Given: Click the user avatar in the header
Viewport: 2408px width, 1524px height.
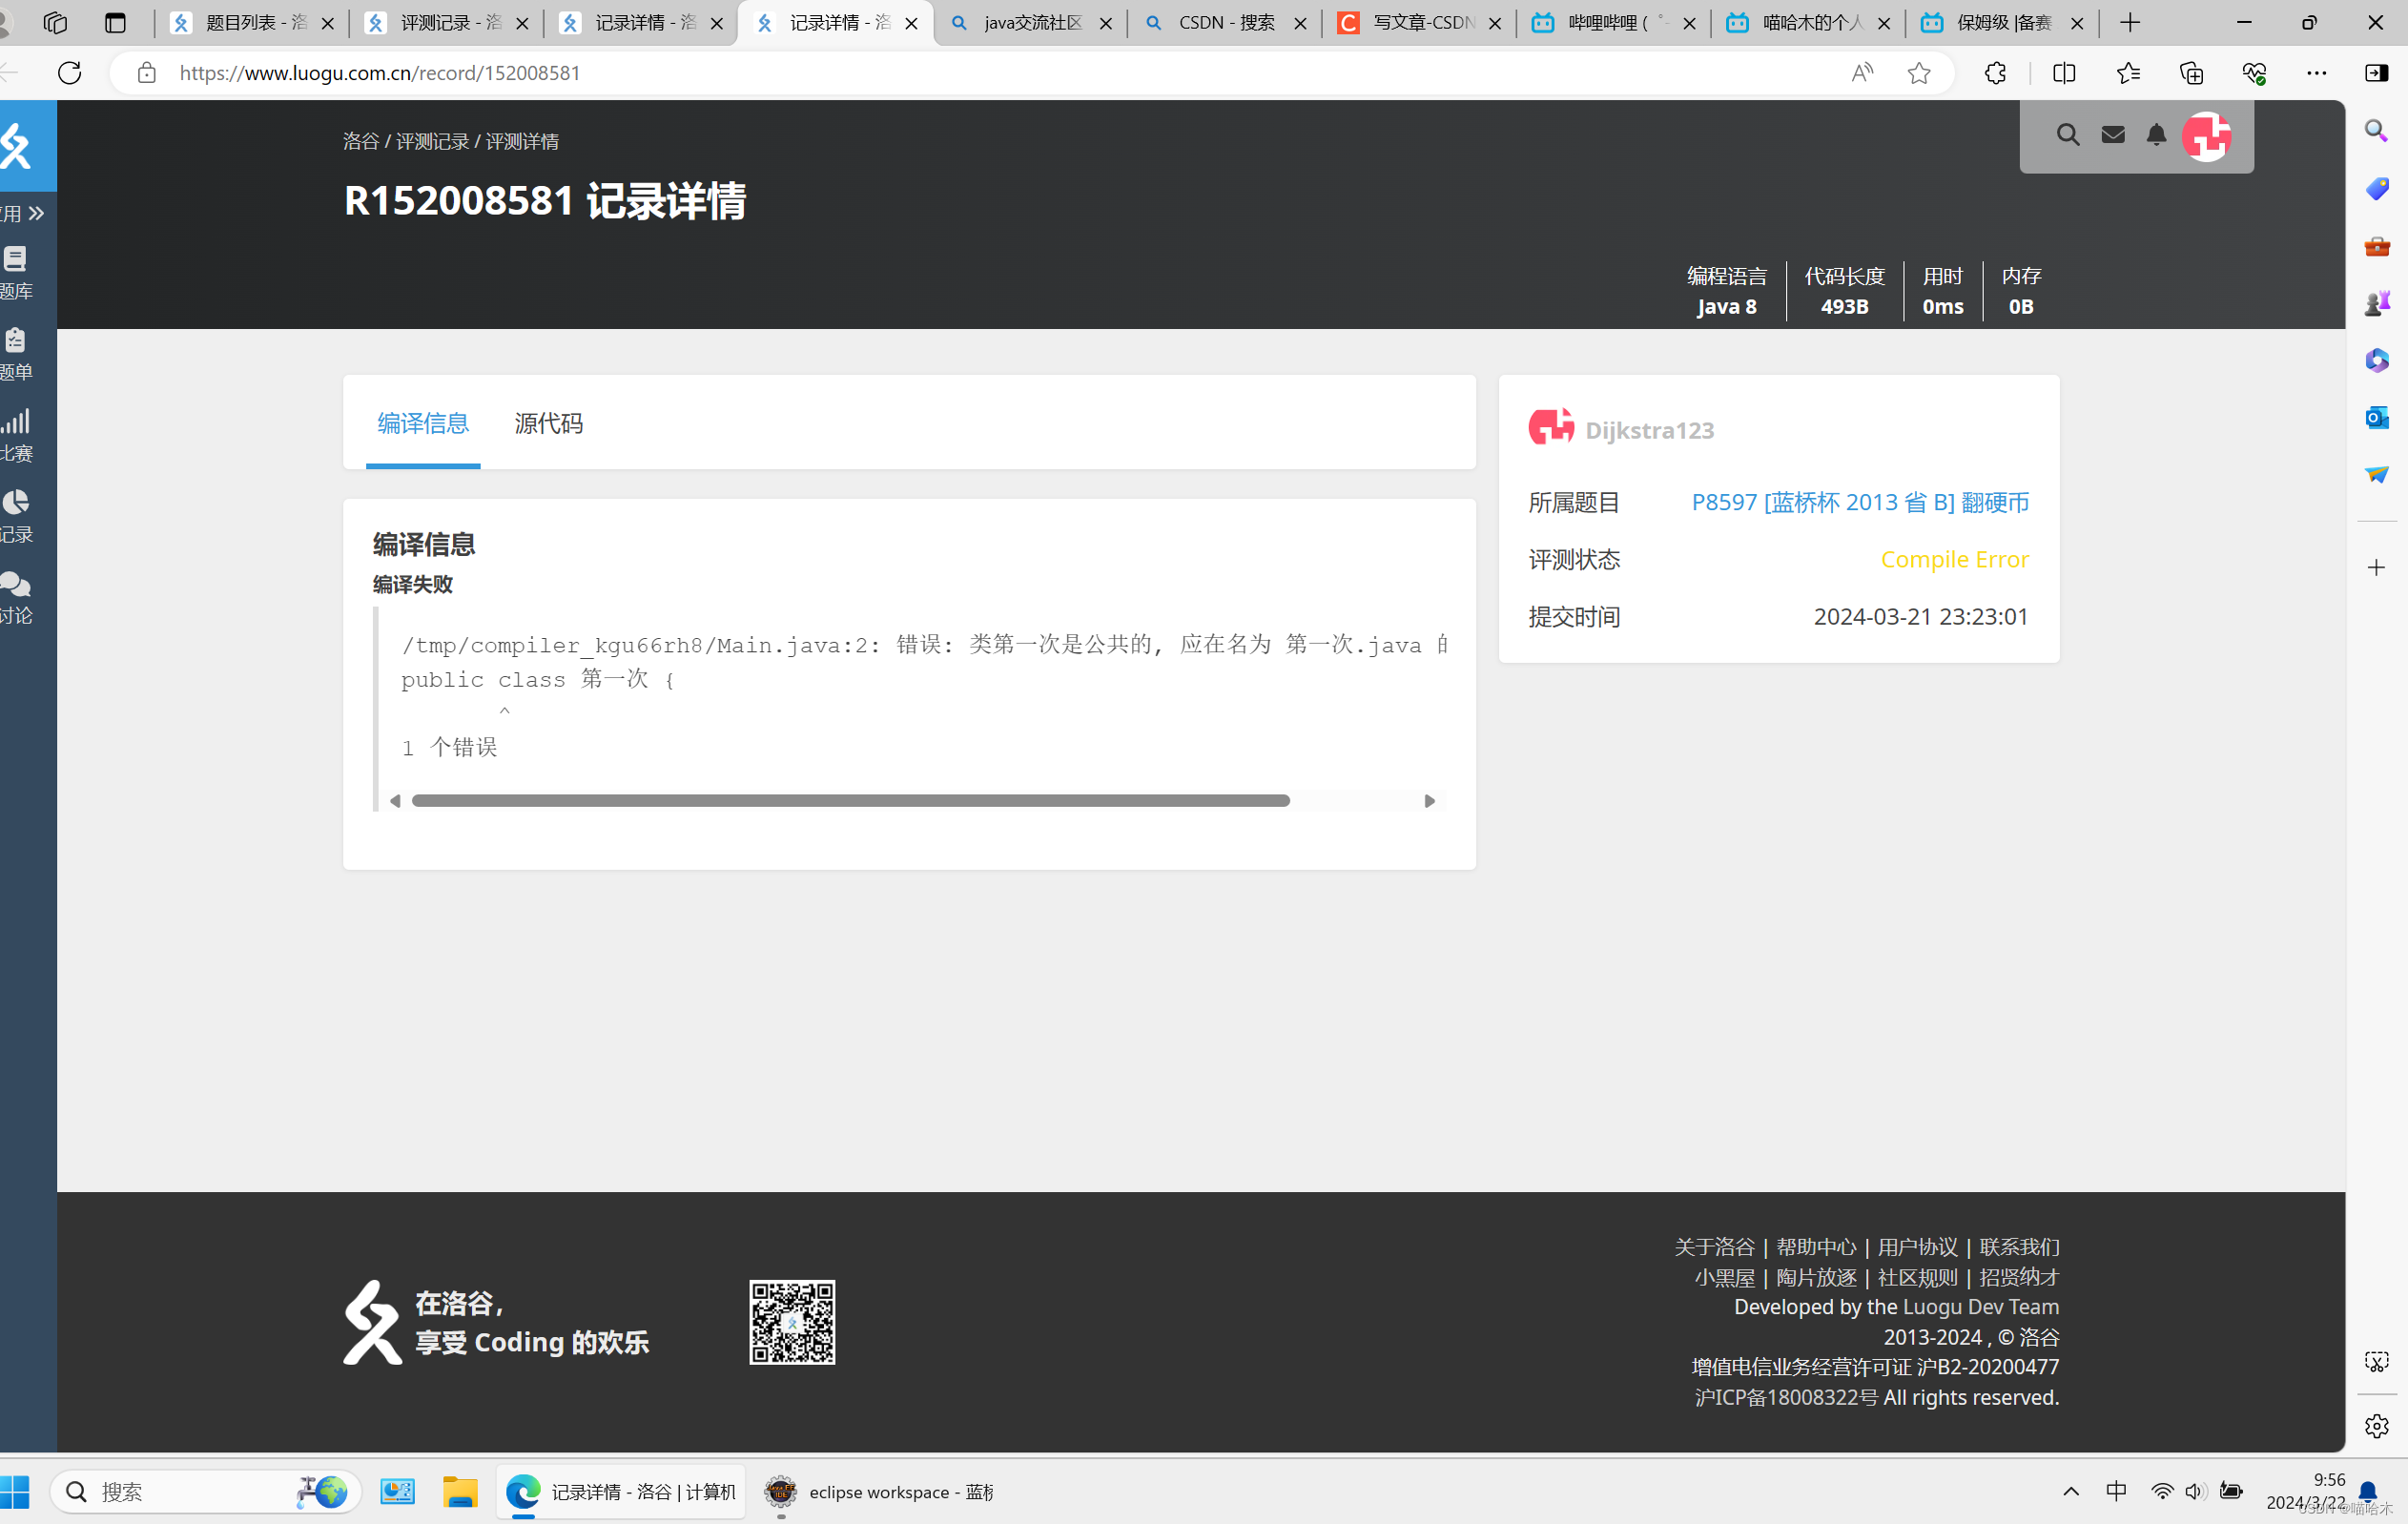Looking at the screenshot, I should click(x=2207, y=136).
